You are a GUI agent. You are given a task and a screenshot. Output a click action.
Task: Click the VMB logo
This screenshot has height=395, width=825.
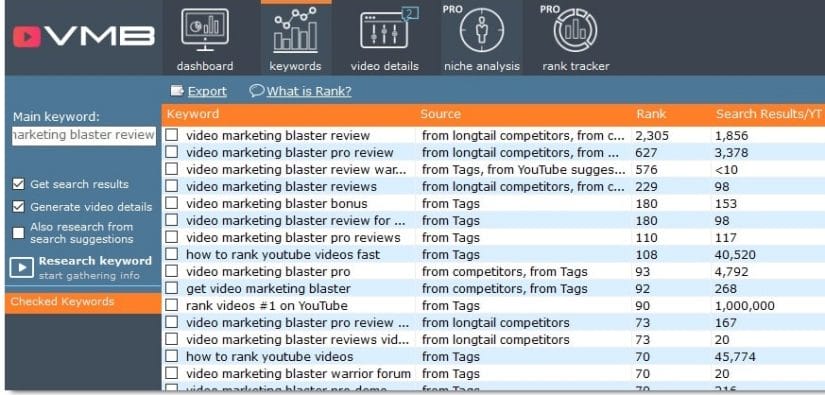click(84, 37)
